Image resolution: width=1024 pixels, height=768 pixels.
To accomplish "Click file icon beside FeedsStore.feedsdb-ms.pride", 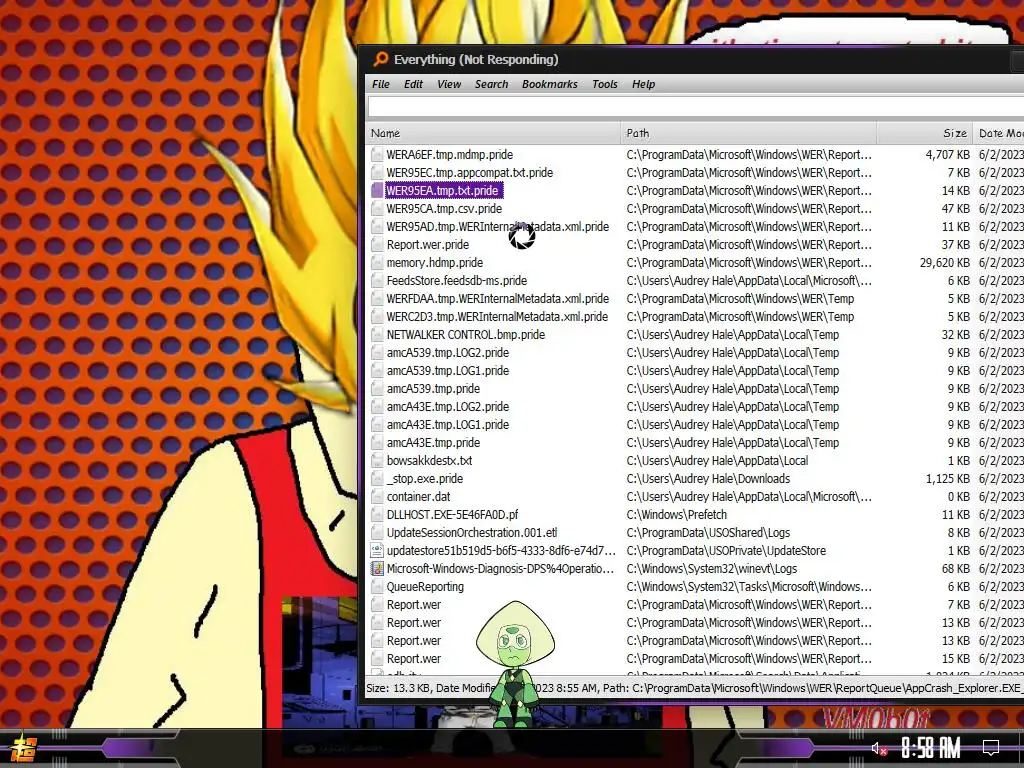I will 377,281.
